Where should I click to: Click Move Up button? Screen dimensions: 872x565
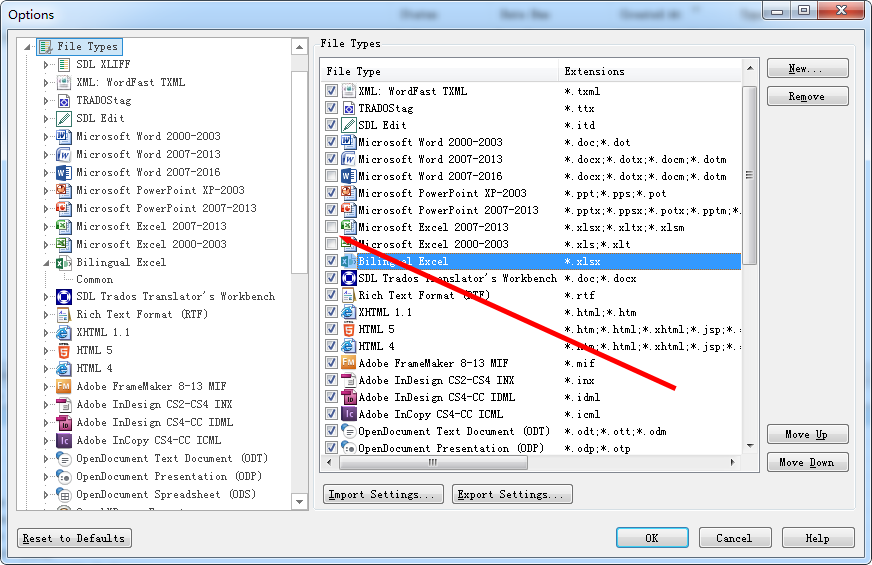coord(807,434)
